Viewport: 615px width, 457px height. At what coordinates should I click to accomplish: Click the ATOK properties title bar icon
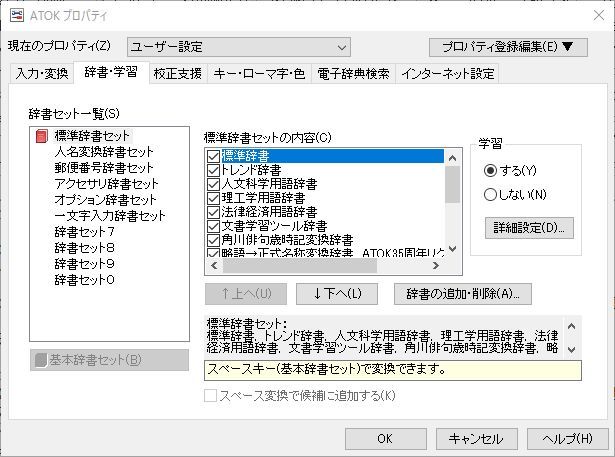[16, 15]
